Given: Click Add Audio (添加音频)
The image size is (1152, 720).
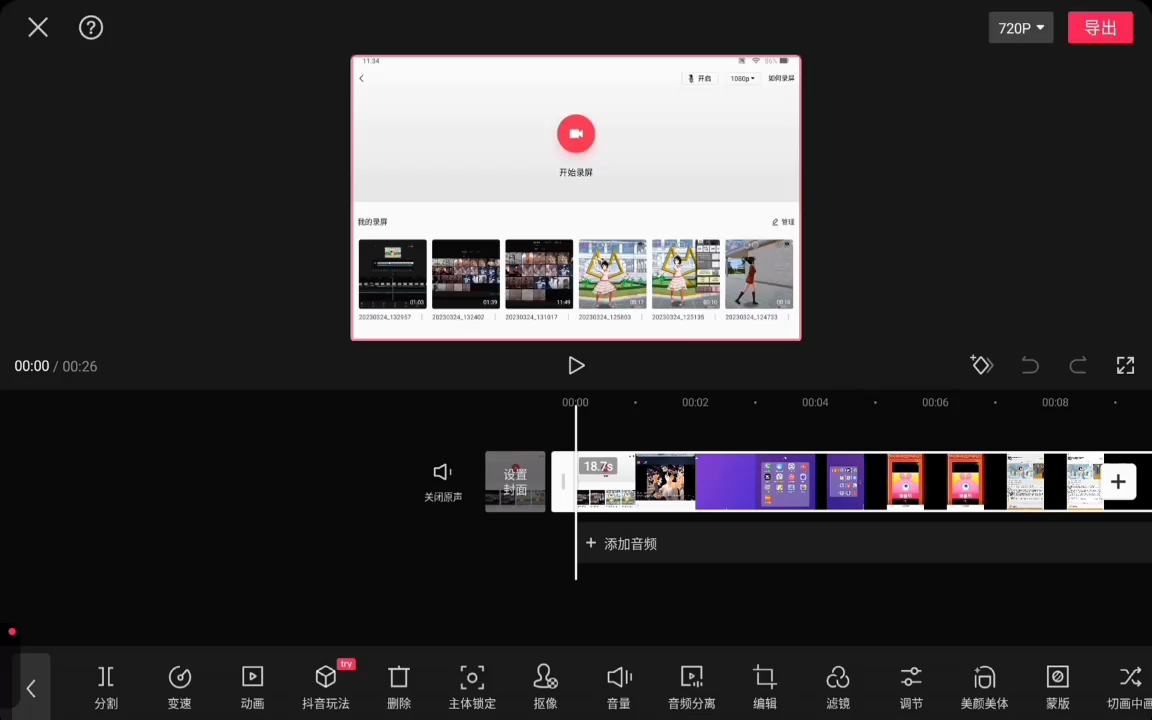Looking at the screenshot, I should [x=621, y=544].
